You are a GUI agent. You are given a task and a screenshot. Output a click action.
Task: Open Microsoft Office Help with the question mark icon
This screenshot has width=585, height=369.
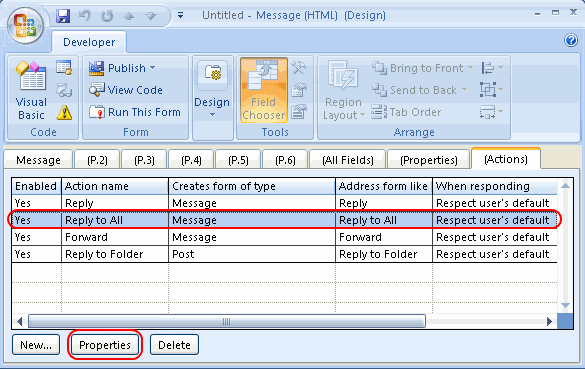[x=571, y=40]
